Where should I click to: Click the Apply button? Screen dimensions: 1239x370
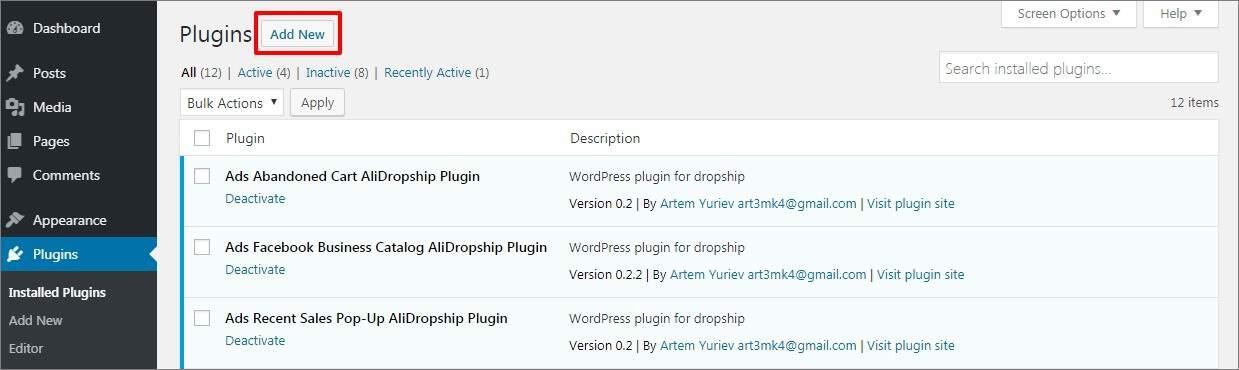click(x=318, y=103)
